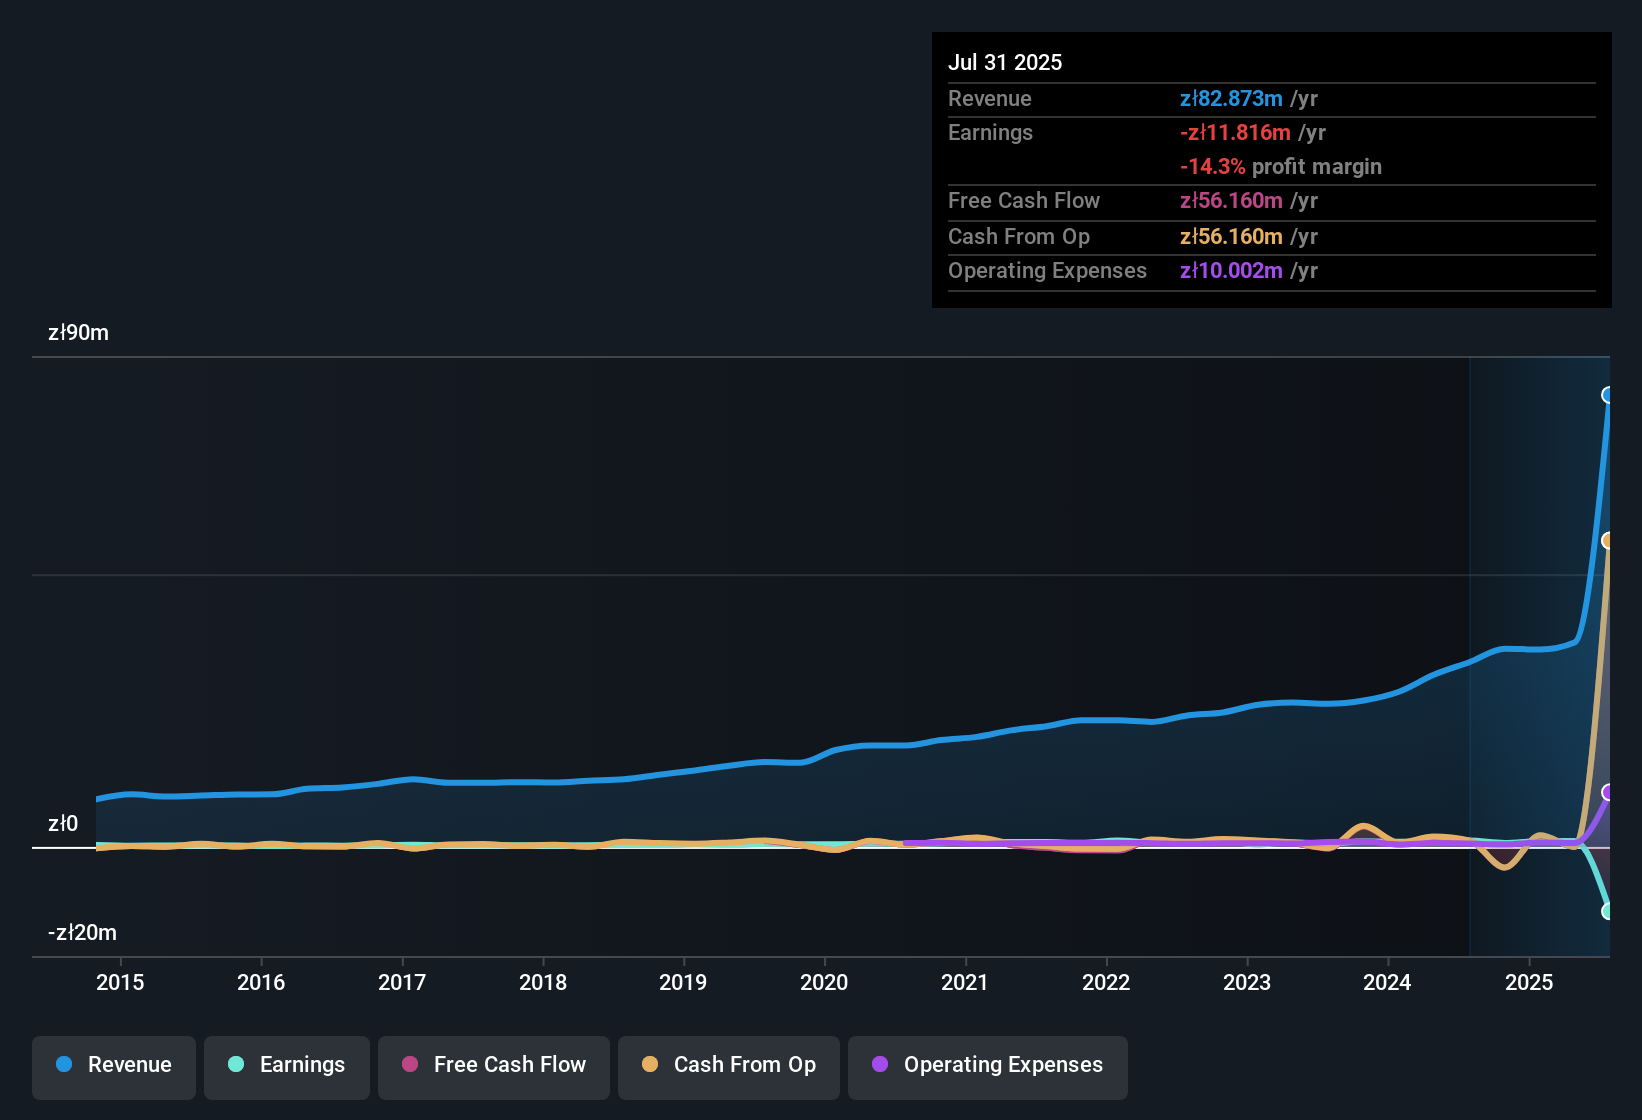Image resolution: width=1642 pixels, height=1120 pixels.
Task: Select the Revenue endpoint marker on chart
Action: (1608, 395)
